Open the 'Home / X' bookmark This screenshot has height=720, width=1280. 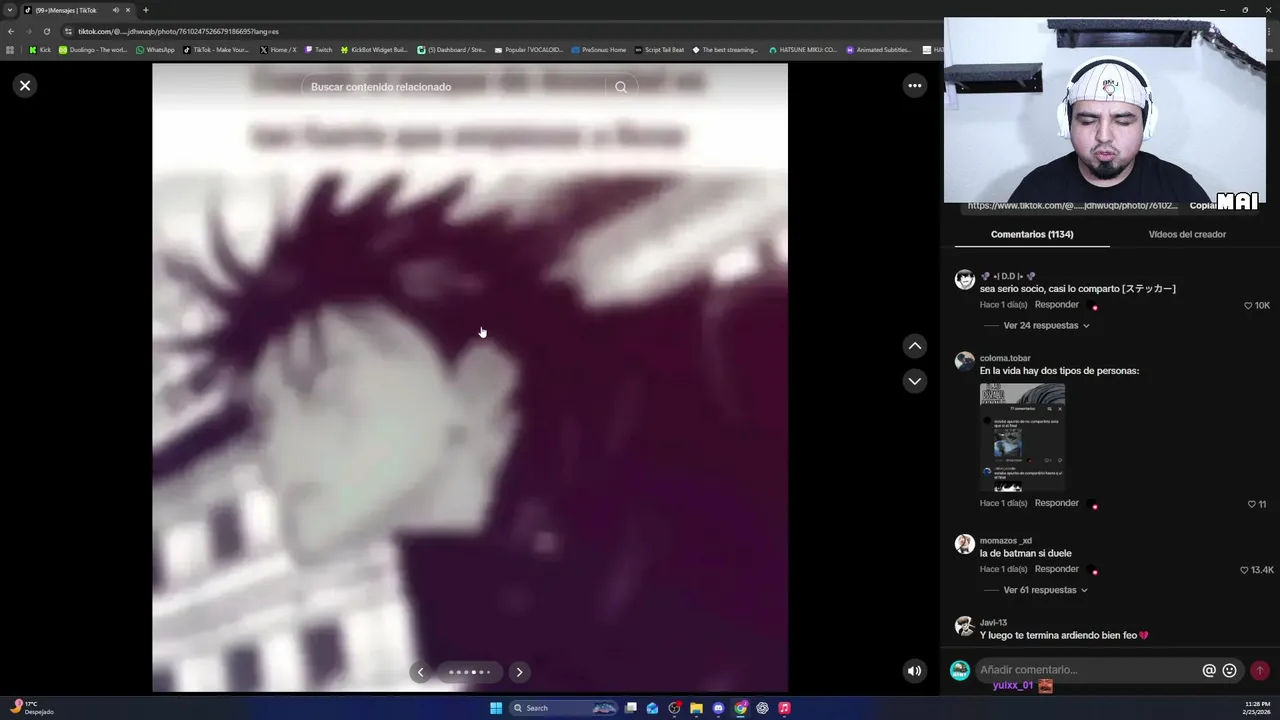278,49
